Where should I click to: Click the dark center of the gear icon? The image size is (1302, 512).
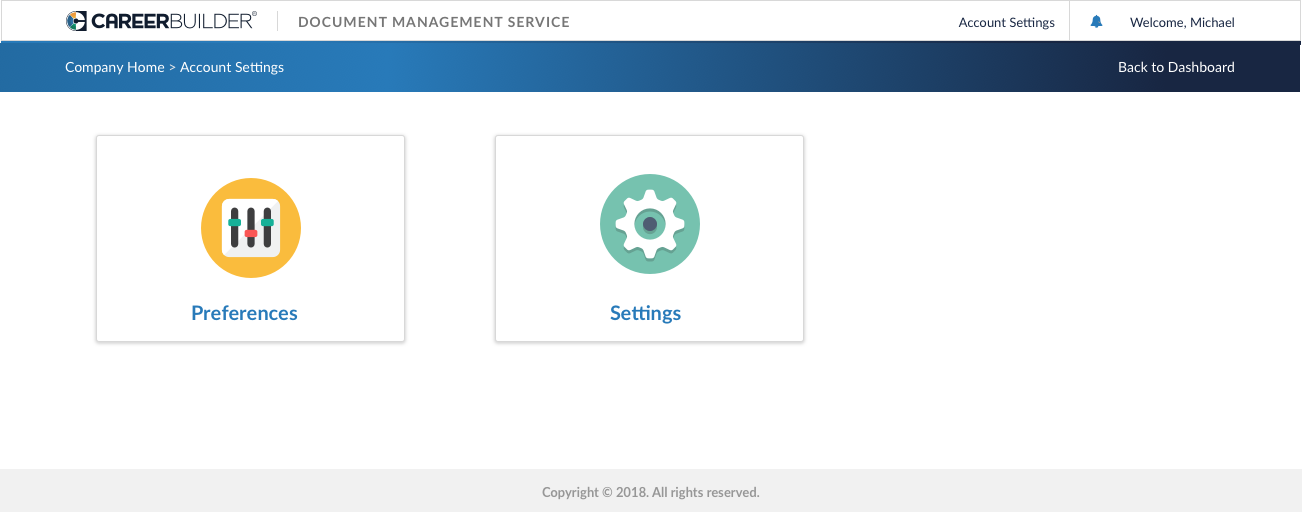(x=650, y=224)
